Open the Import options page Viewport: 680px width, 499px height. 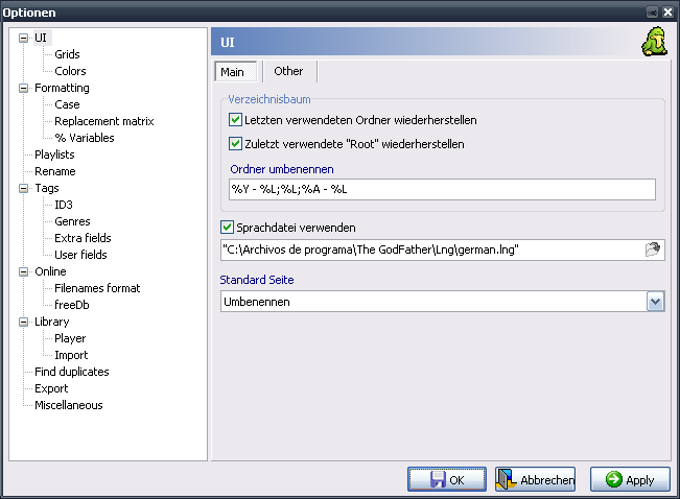(x=71, y=355)
